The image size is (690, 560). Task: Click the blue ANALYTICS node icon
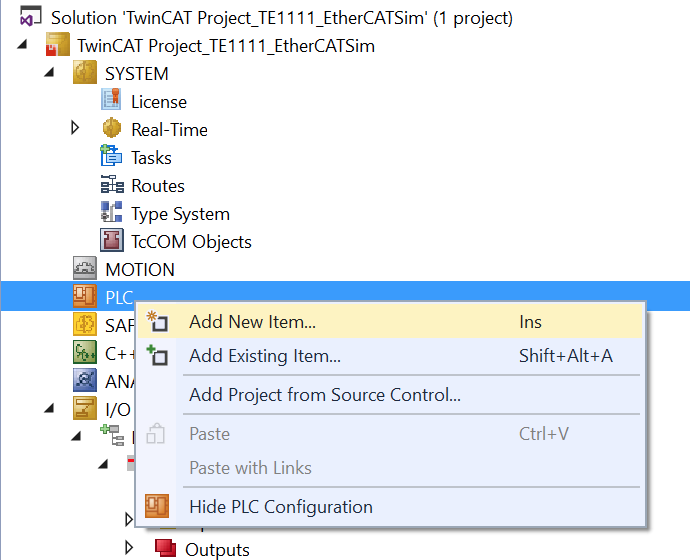[84, 381]
